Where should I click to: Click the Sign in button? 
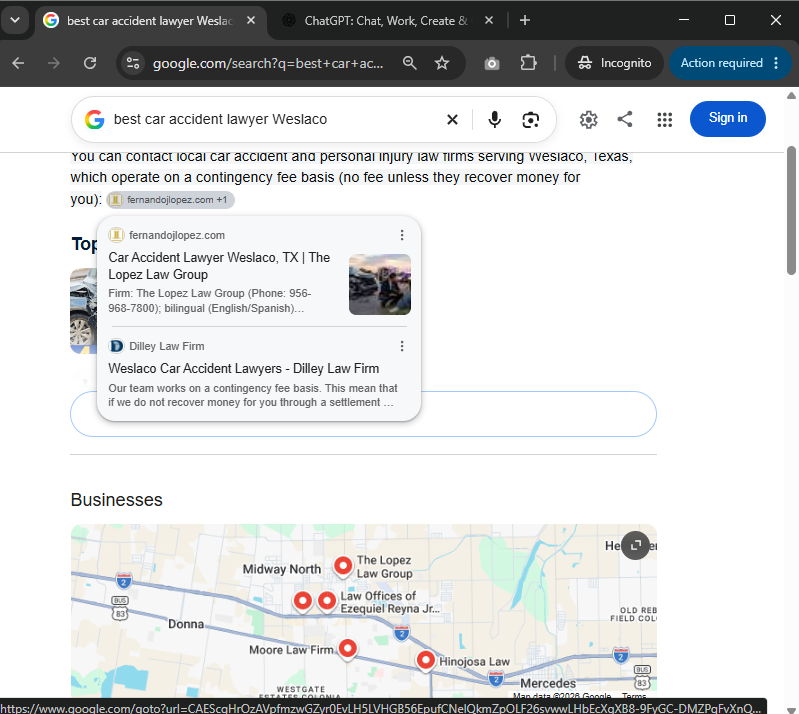click(x=728, y=118)
